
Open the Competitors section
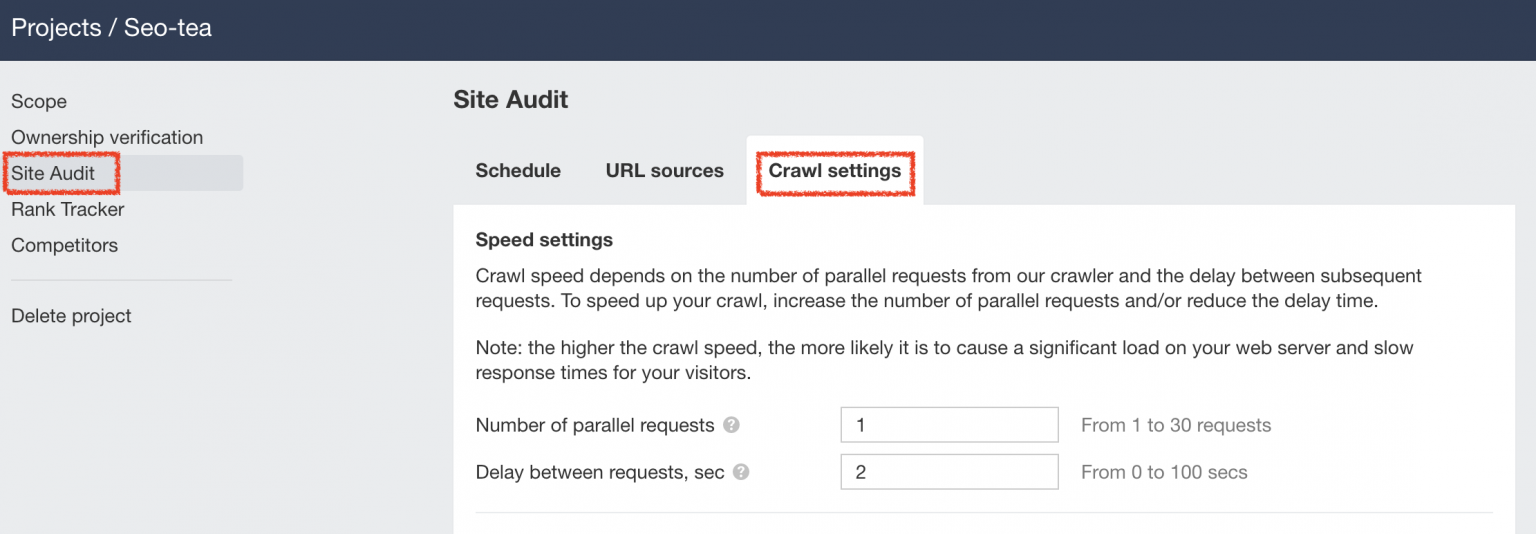tap(64, 246)
